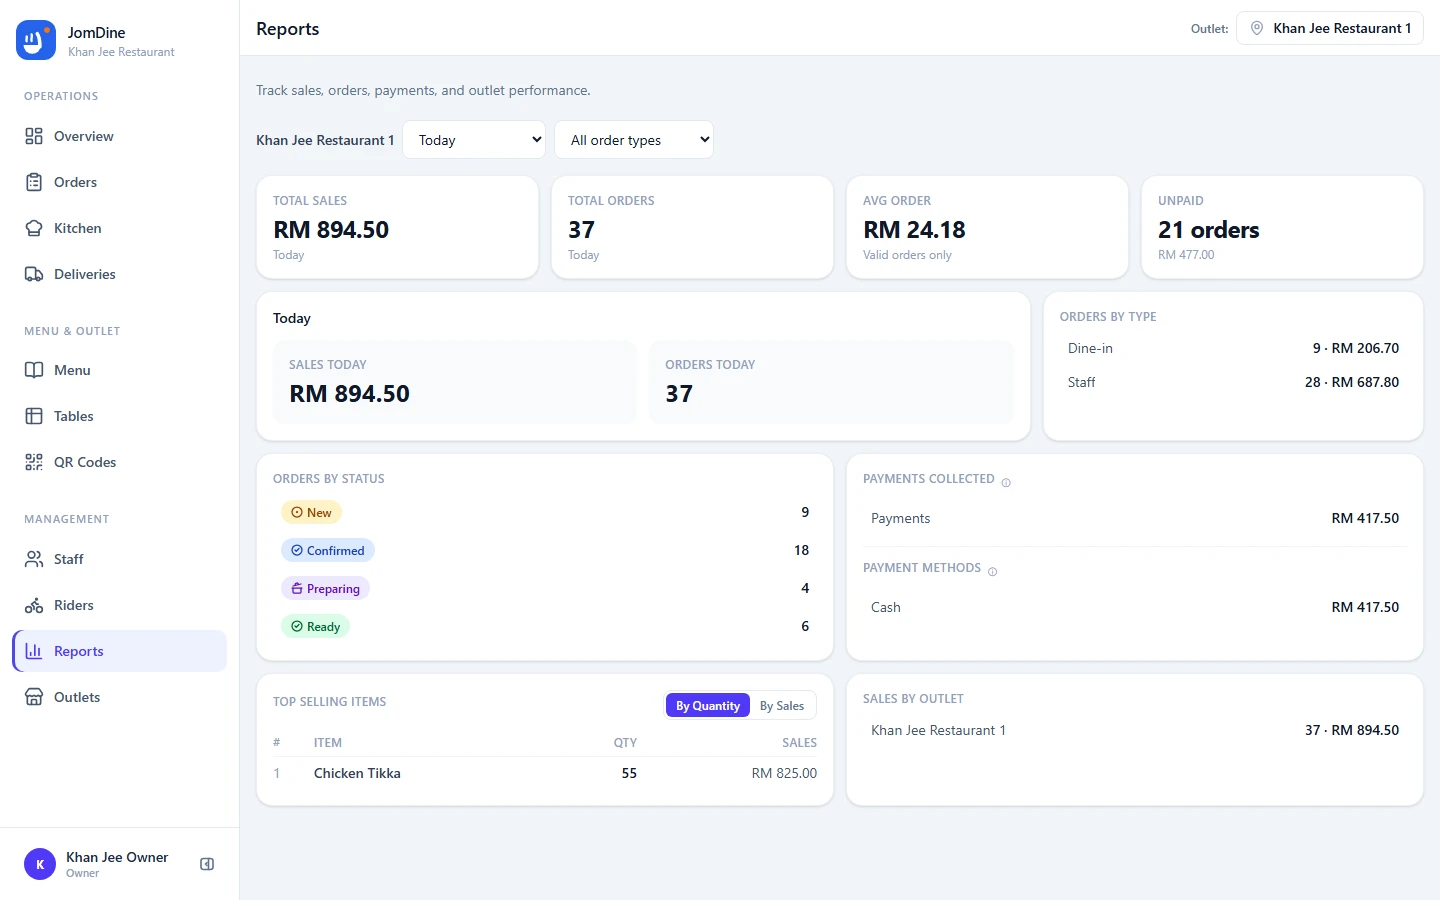Click the outlet location pin icon

1257,28
